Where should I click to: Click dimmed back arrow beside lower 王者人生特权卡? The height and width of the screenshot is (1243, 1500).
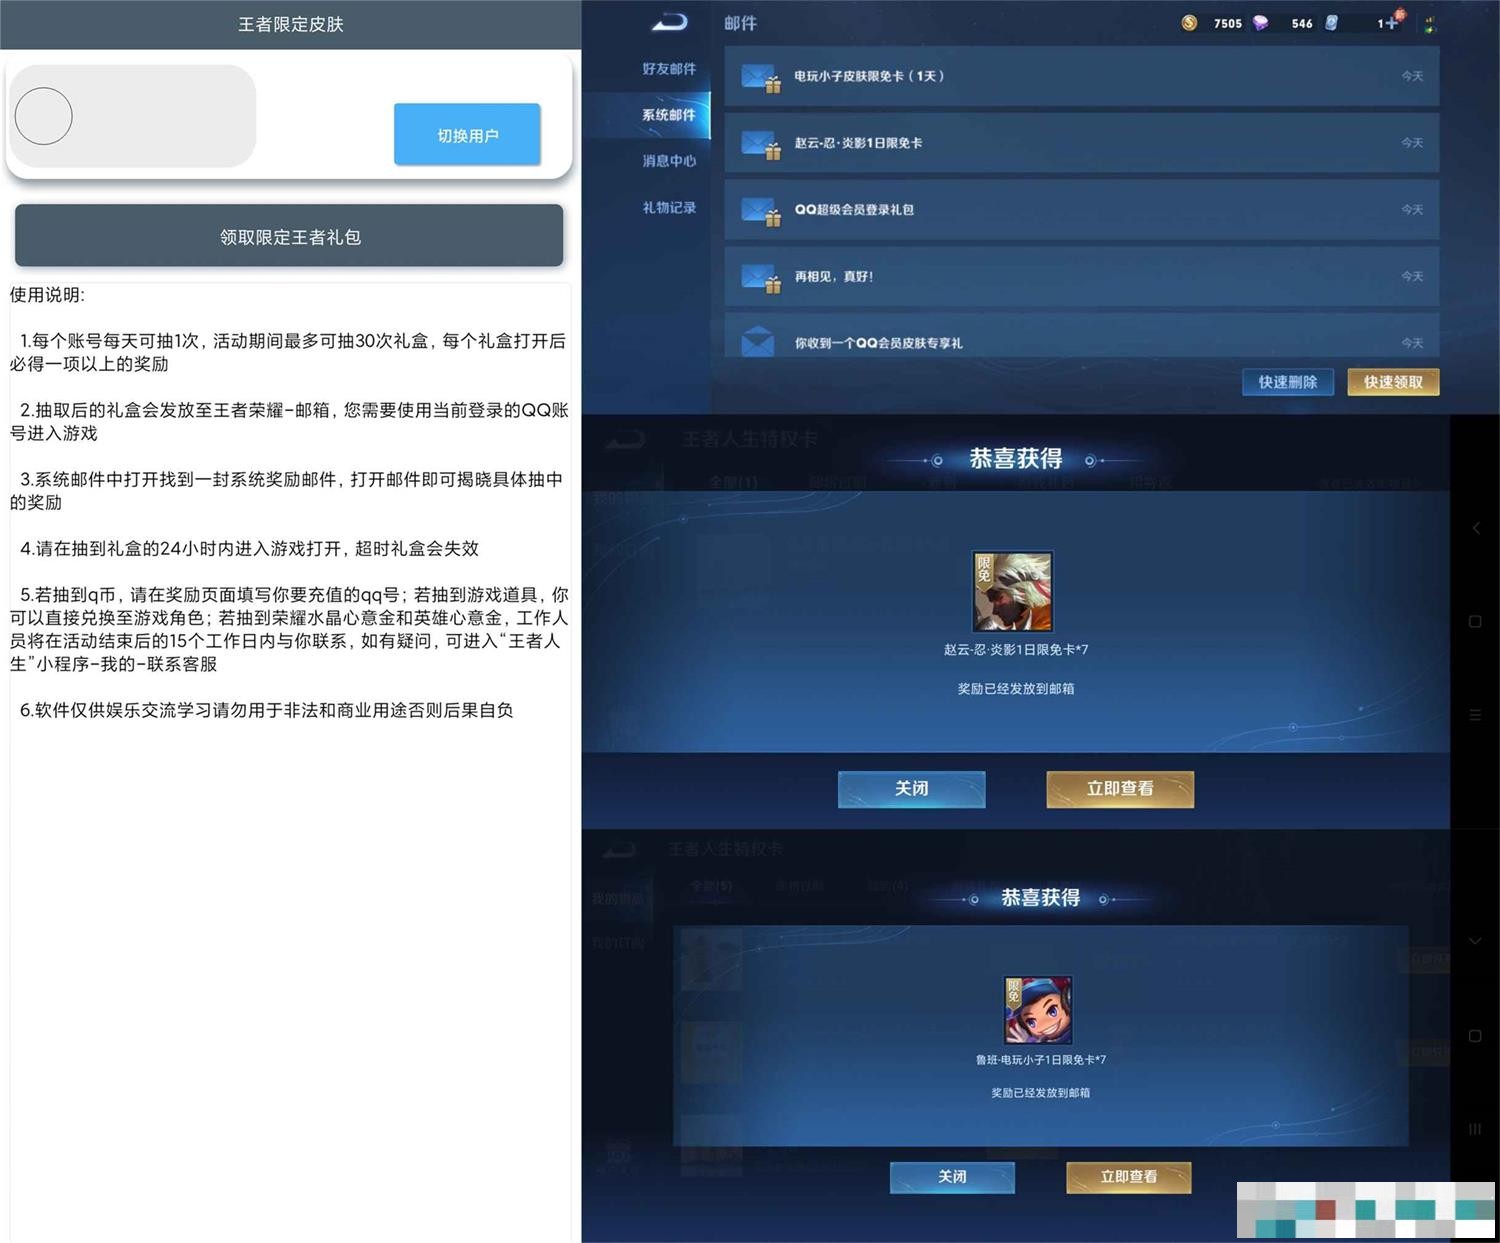coord(619,850)
